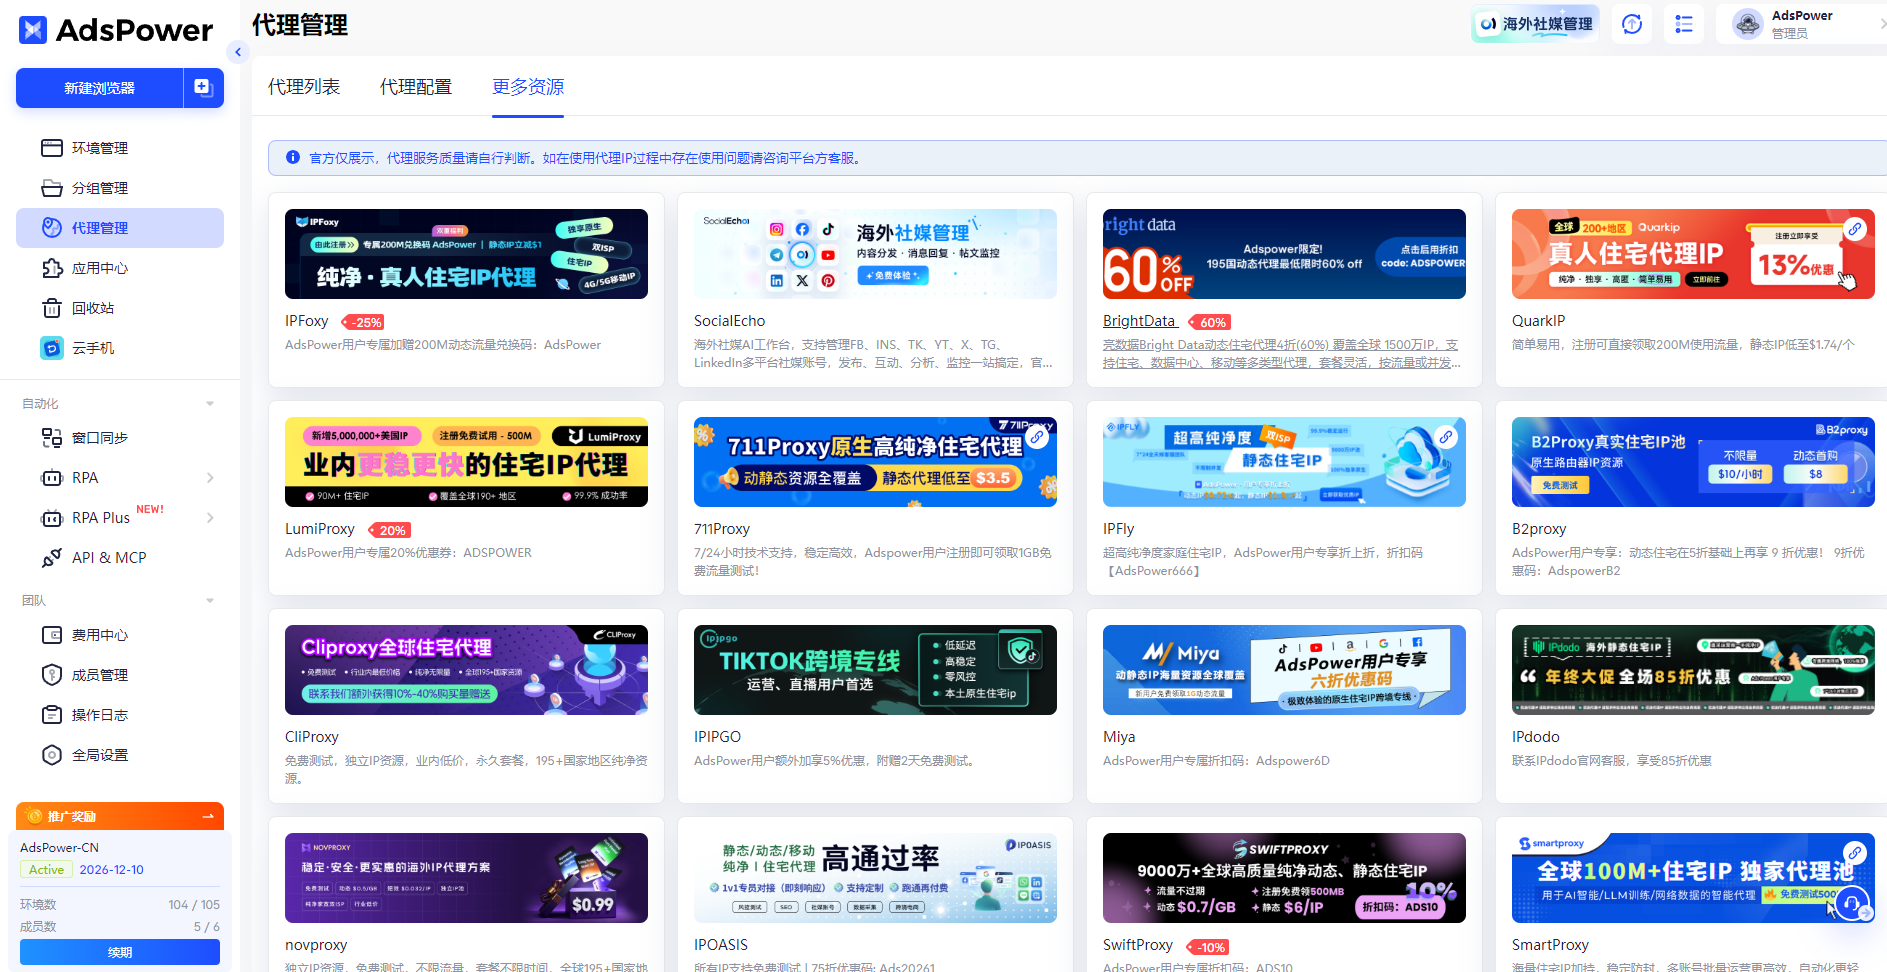Open 回收站 trash icon

pos(52,308)
